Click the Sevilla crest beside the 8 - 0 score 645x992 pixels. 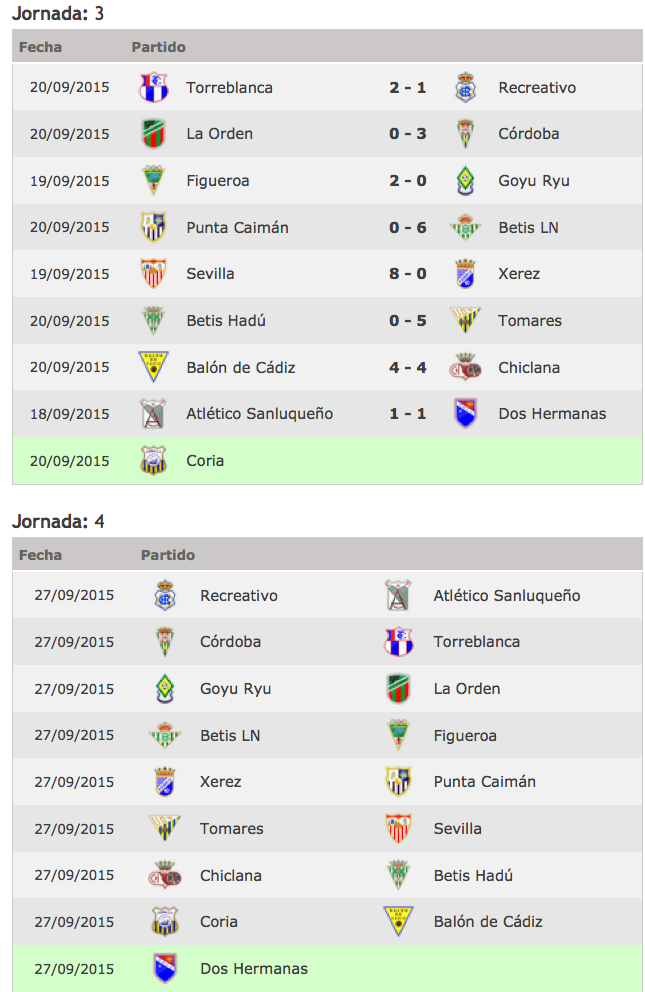153,273
